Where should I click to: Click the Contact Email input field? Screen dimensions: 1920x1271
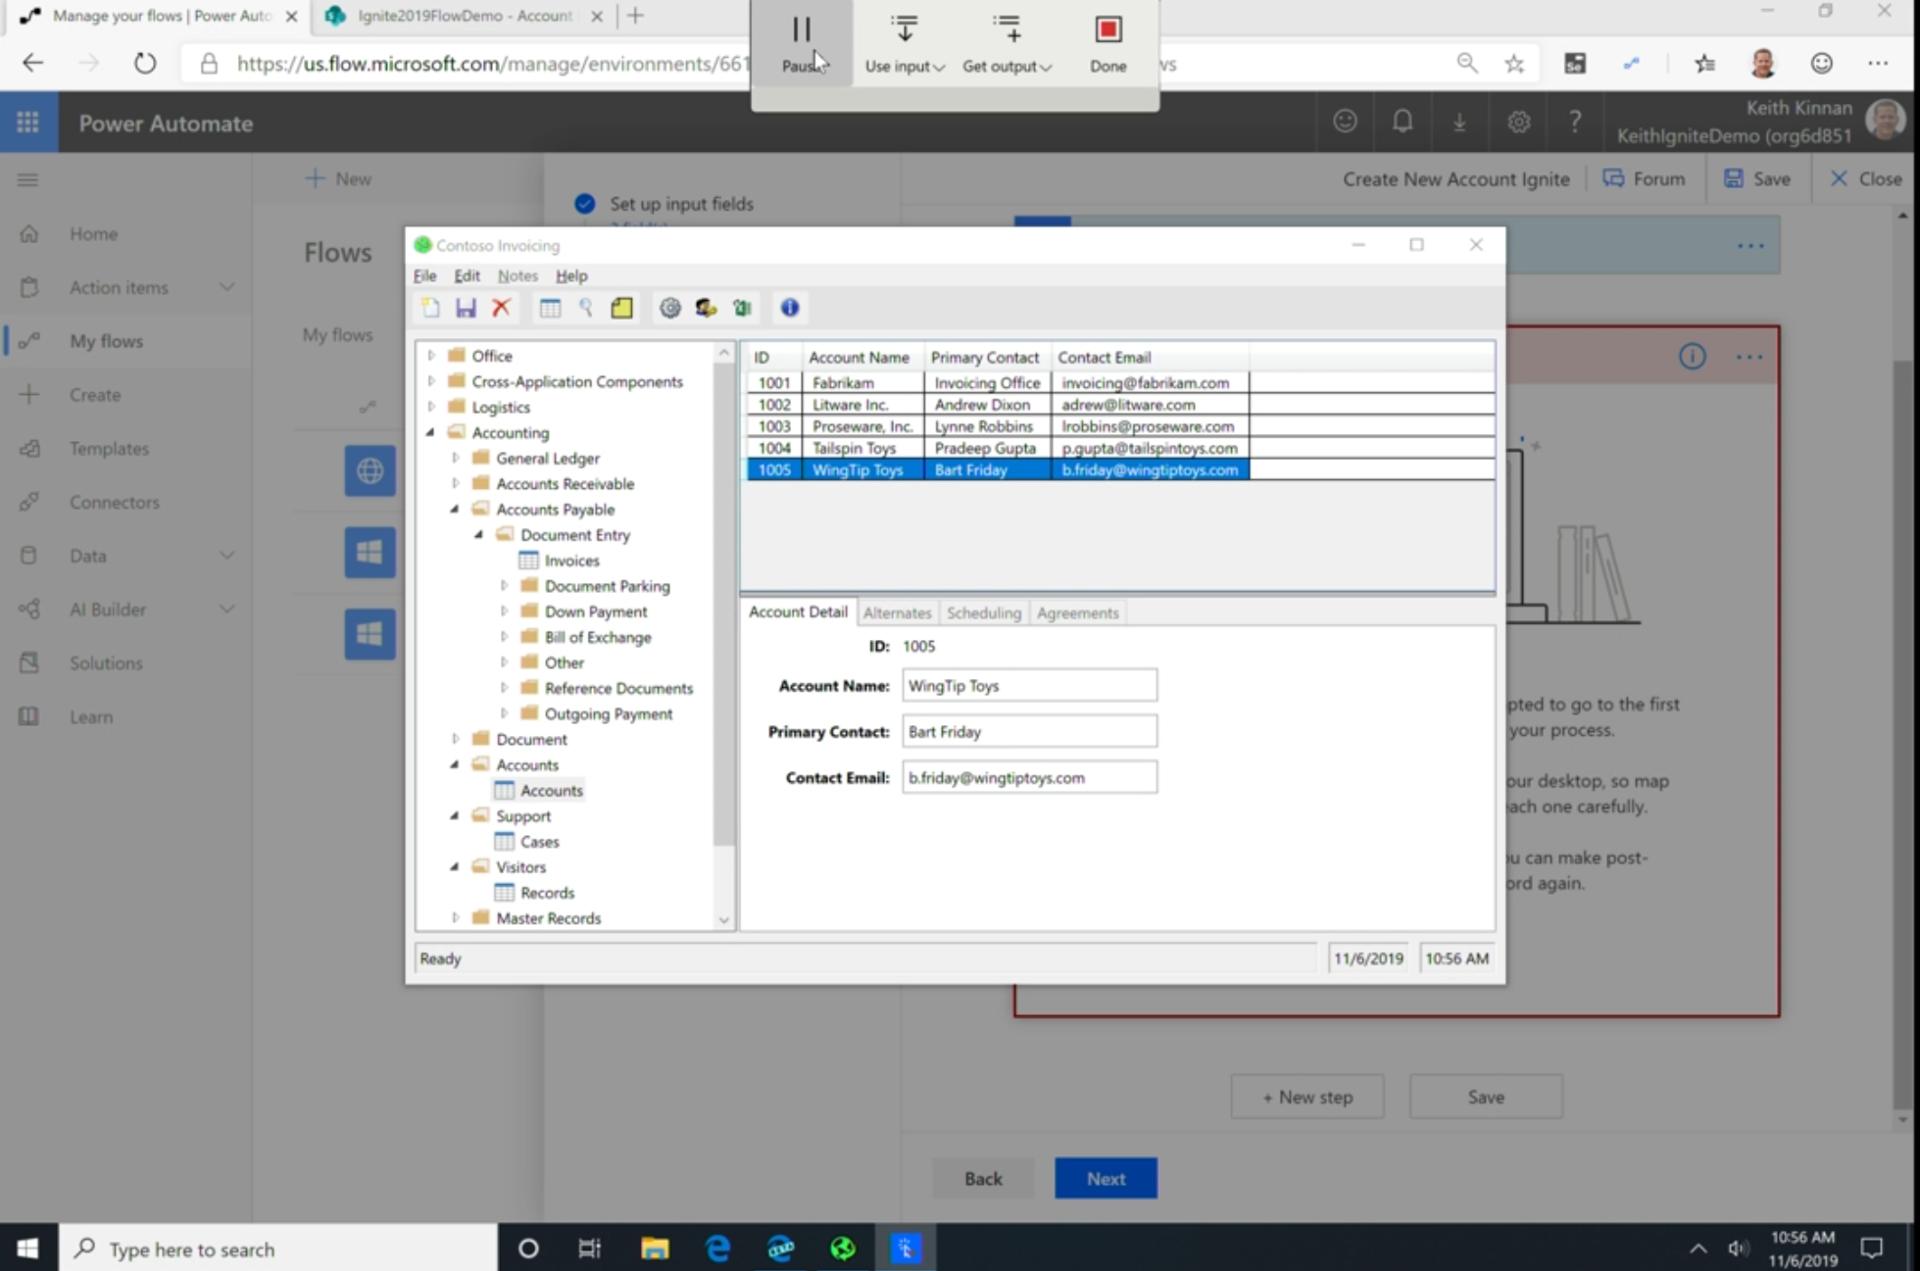[1029, 778]
